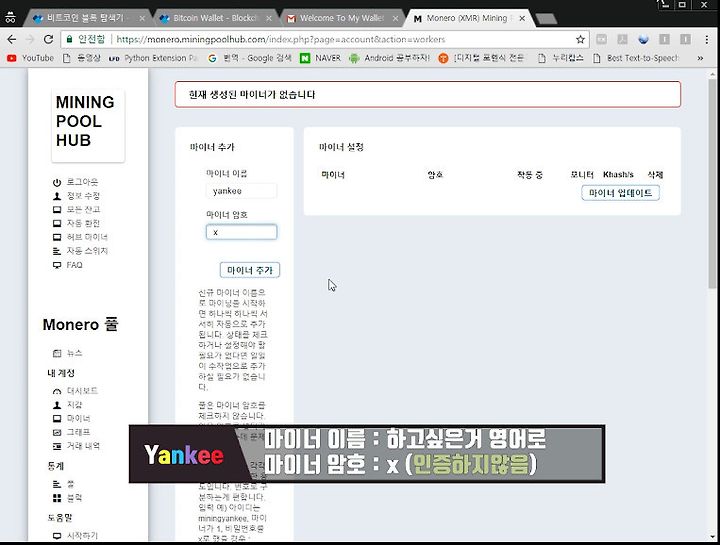The width and height of the screenshot is (720, 545).
Task: Click the 시작하기 help icon
Action: 57,536
